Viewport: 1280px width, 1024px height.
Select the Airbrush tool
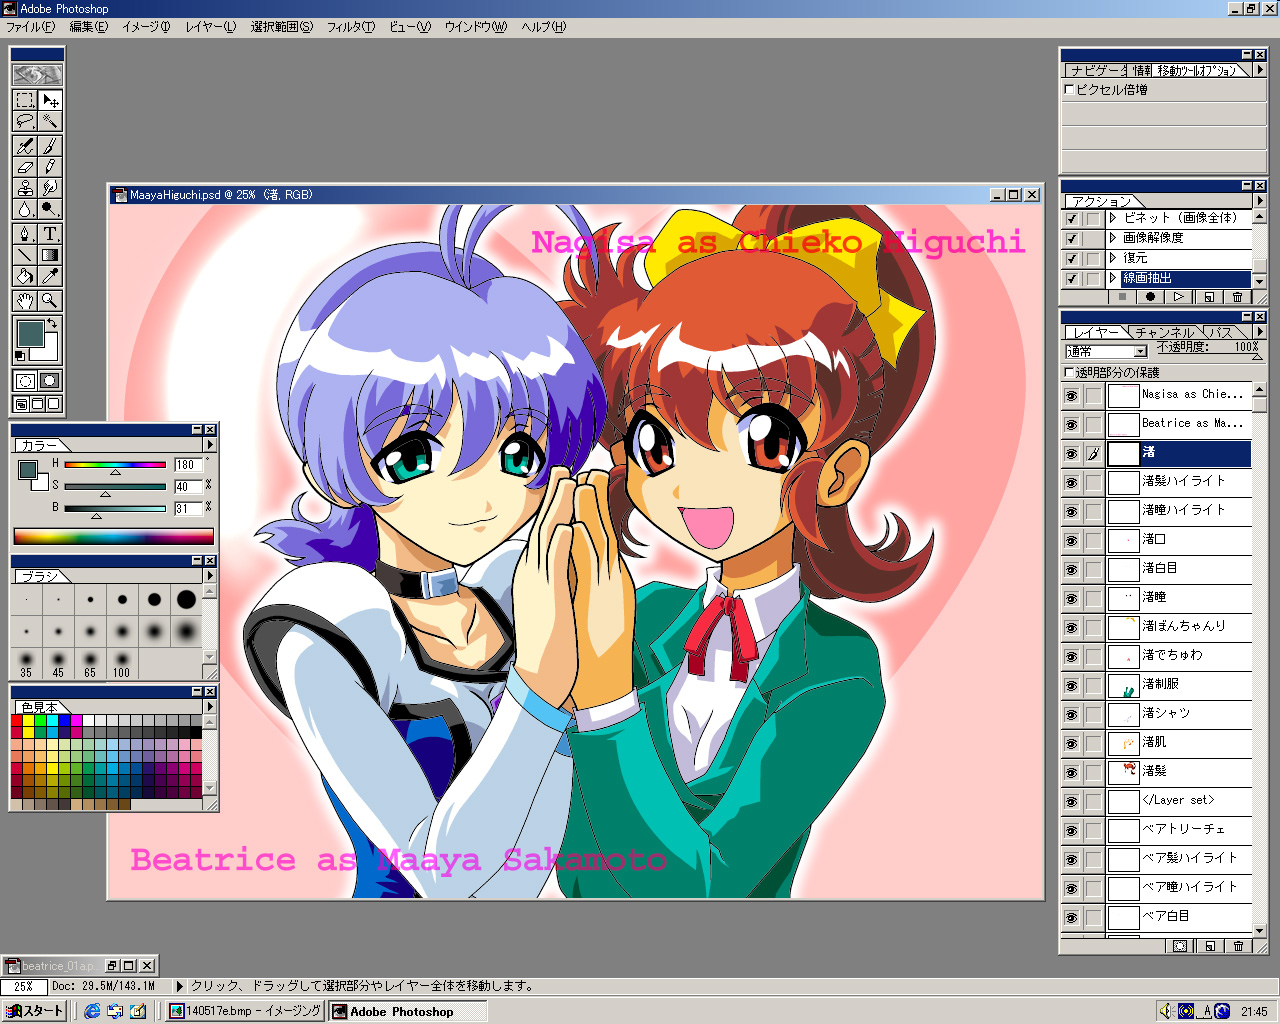coord(25,146)
